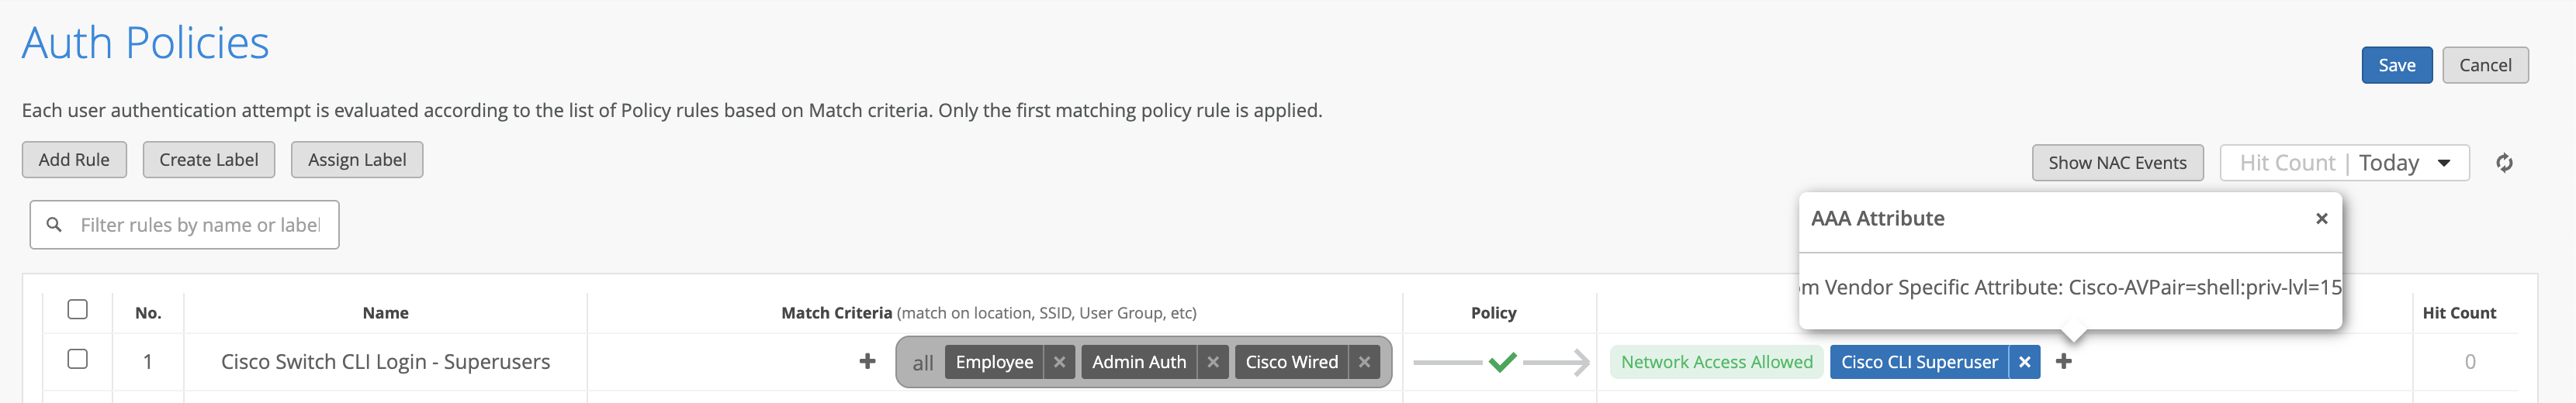The width and height of the screenshot is (2576, 403).
Task: Remove the Cisco CLI Superuser label
Action: click(2024, 362)
